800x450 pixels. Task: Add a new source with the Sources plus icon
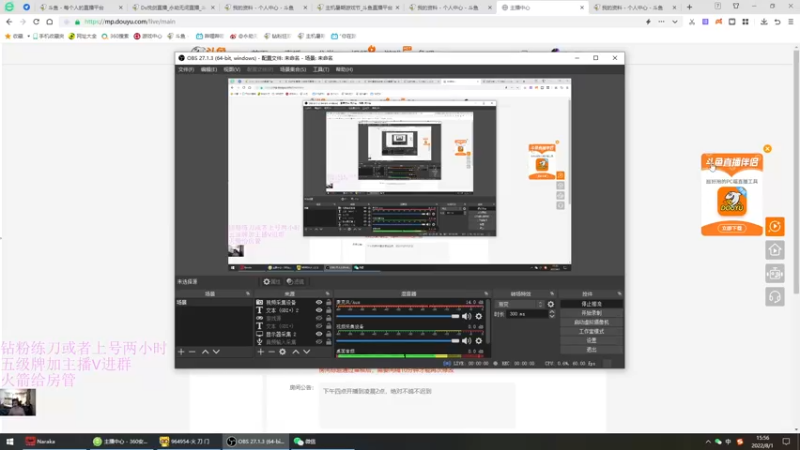point(261,352)
